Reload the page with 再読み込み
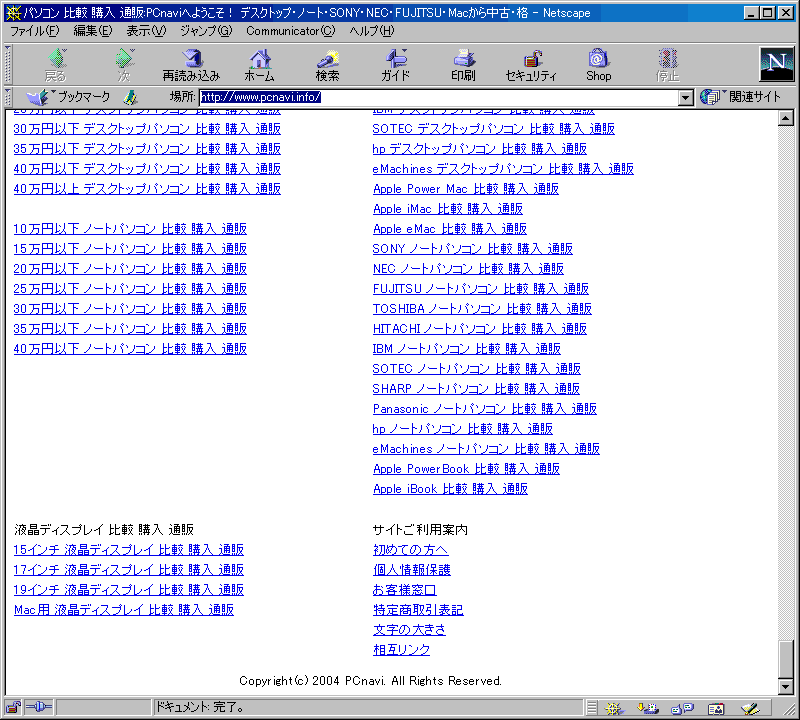The image size is (800, 720). [191, 65]
